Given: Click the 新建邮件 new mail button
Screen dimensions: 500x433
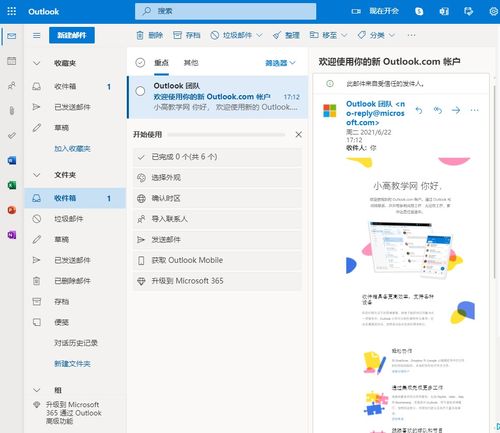Looking at the screenshot, I should tap(72, 35).
